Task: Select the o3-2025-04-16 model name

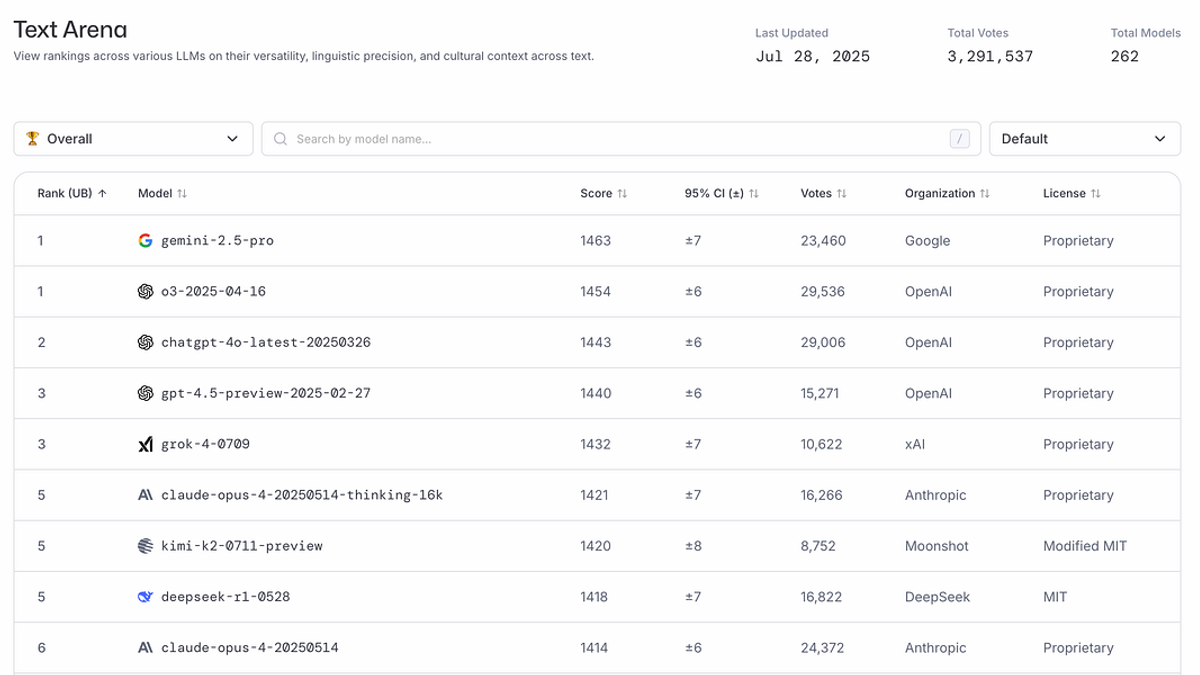Action: (213, 292)
